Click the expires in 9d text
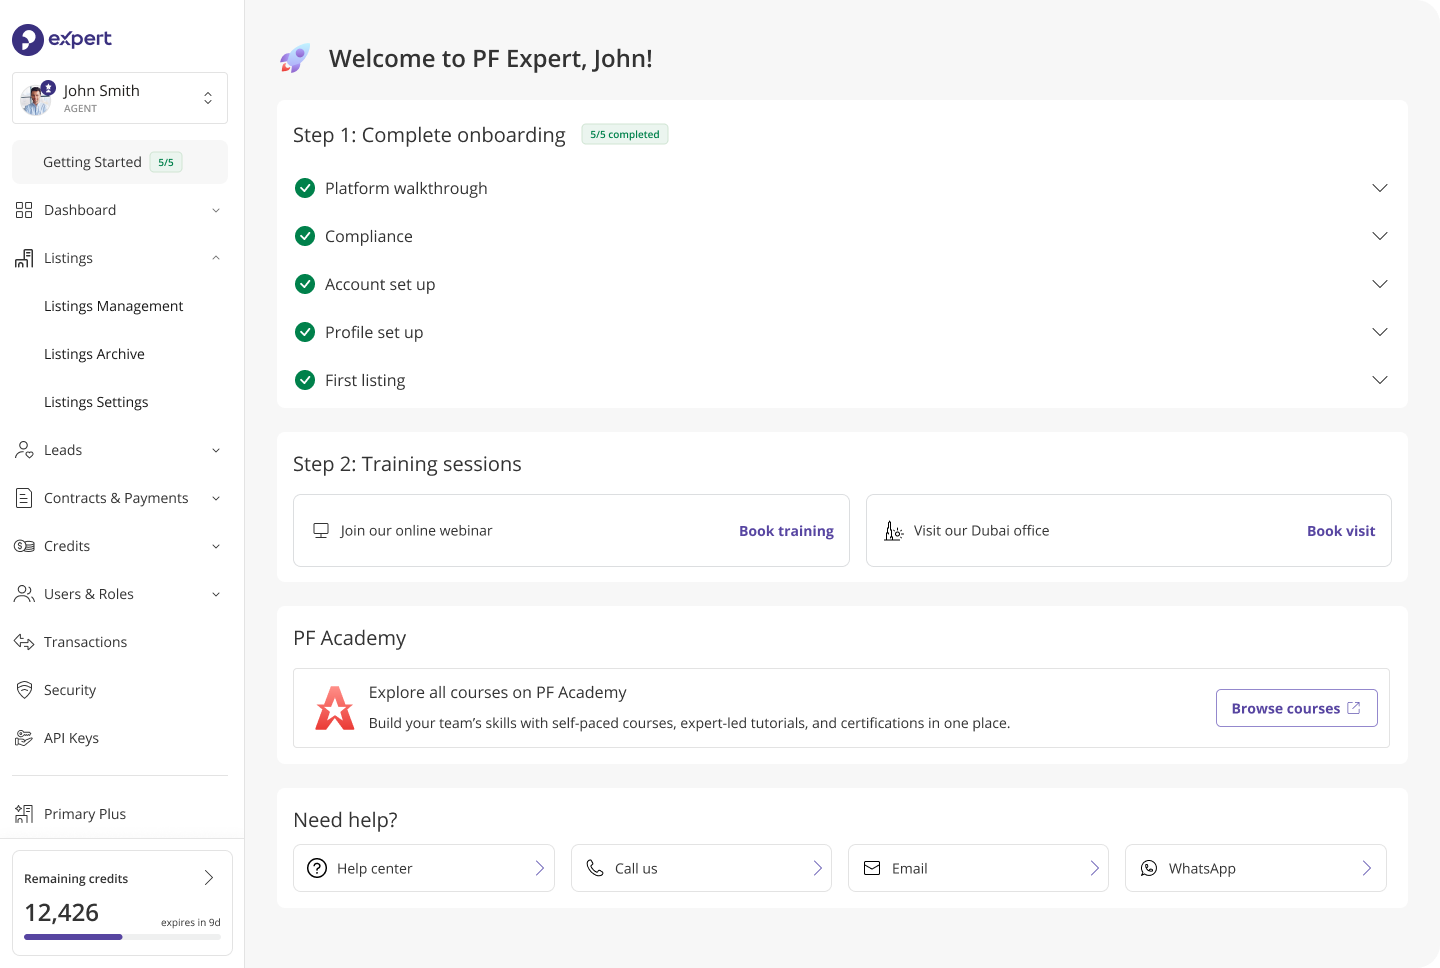Image resolution: width=1440 pixels, height=968 pixels. point(190,922)
